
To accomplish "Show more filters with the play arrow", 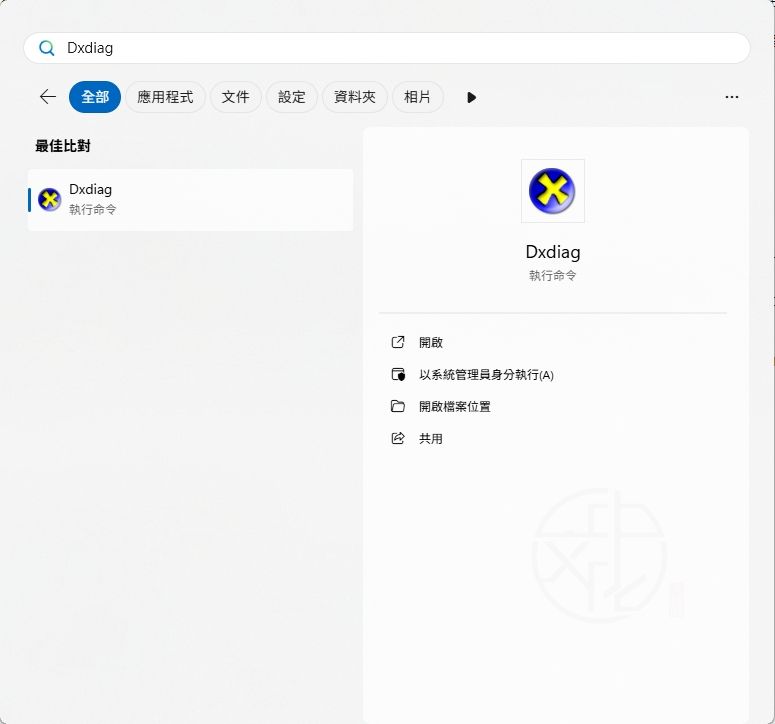I will pos(471,97).
